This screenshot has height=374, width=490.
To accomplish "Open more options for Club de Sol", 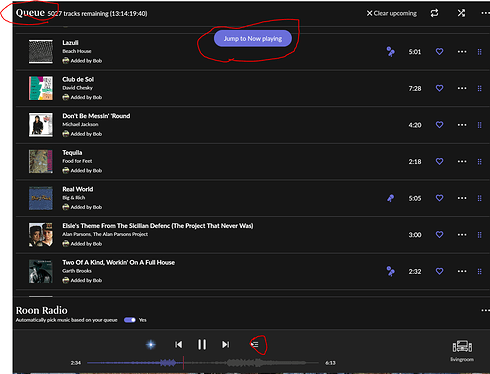I will click(x=462, y=88).
